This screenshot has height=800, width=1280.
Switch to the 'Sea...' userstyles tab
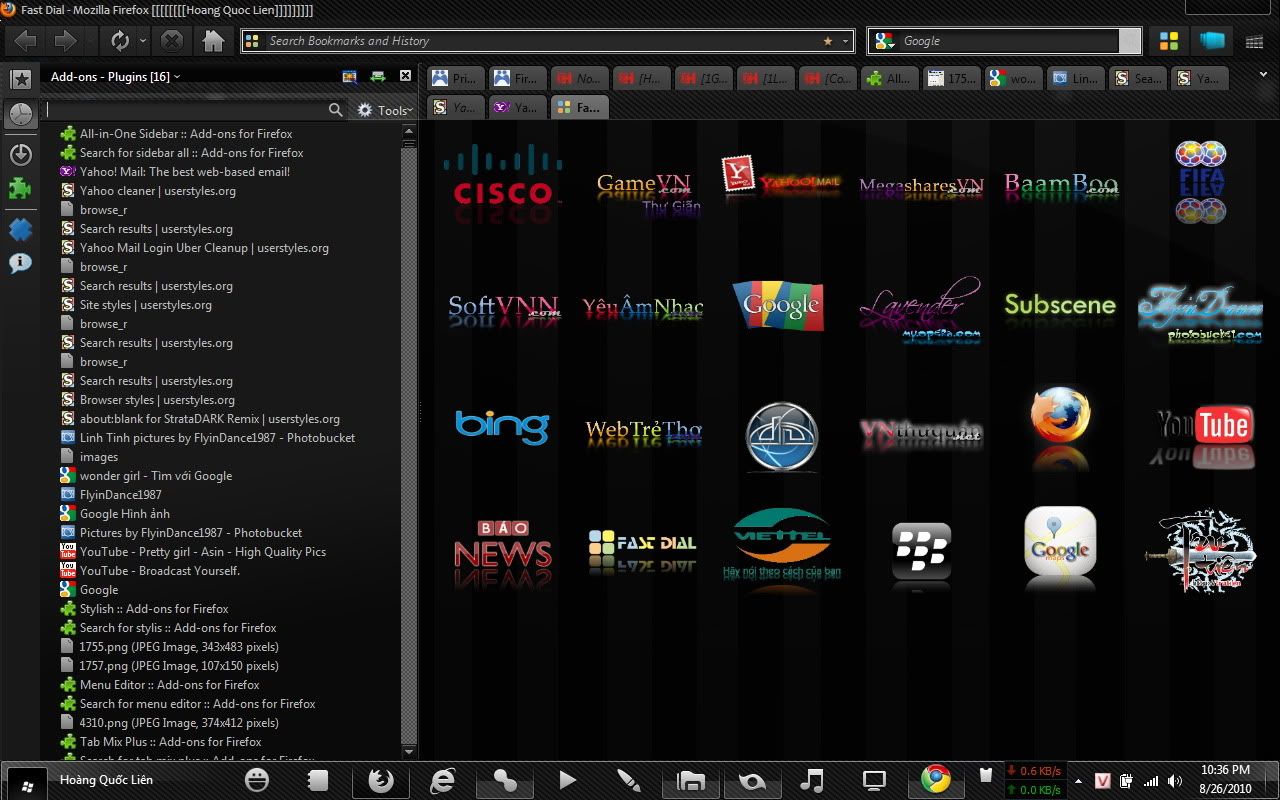point(1136,78)
